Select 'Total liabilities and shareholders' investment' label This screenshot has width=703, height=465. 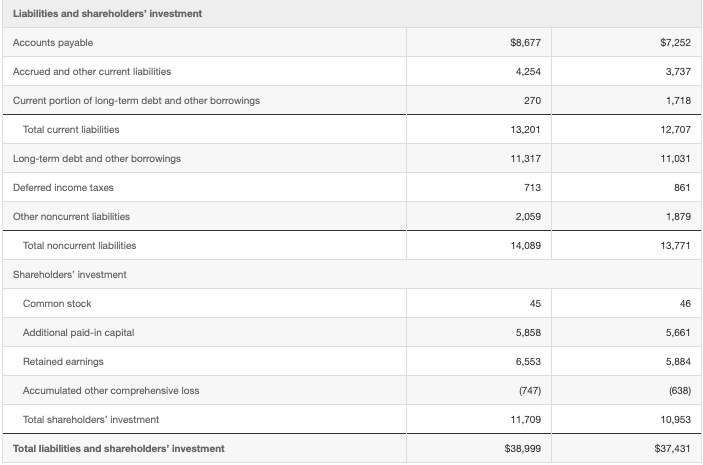coord(119,448)
